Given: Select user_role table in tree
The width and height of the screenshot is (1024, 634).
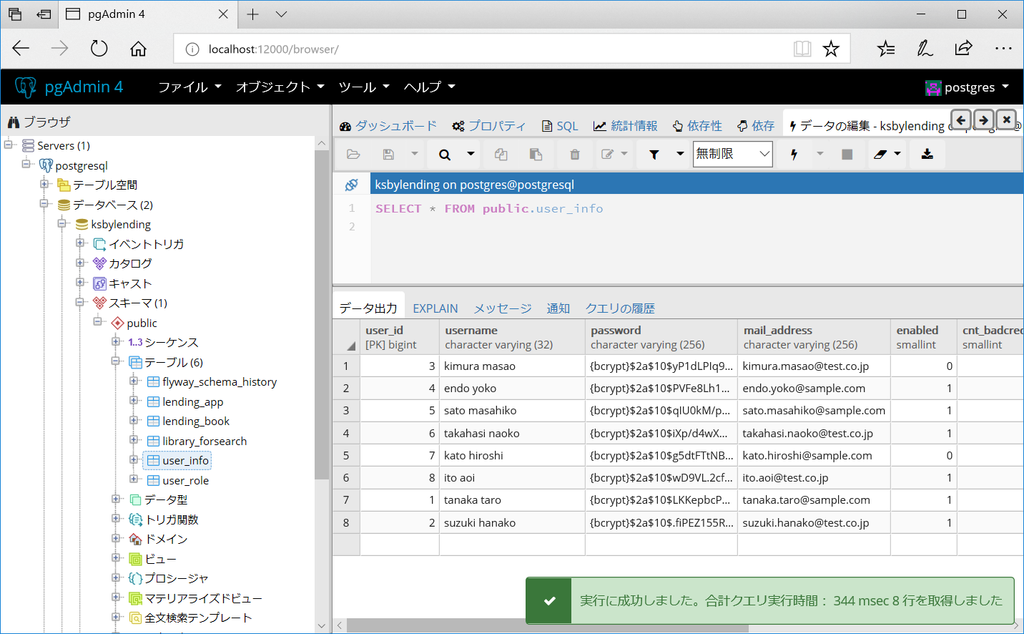Looking at the screenshot, I should tap(185, 481).
